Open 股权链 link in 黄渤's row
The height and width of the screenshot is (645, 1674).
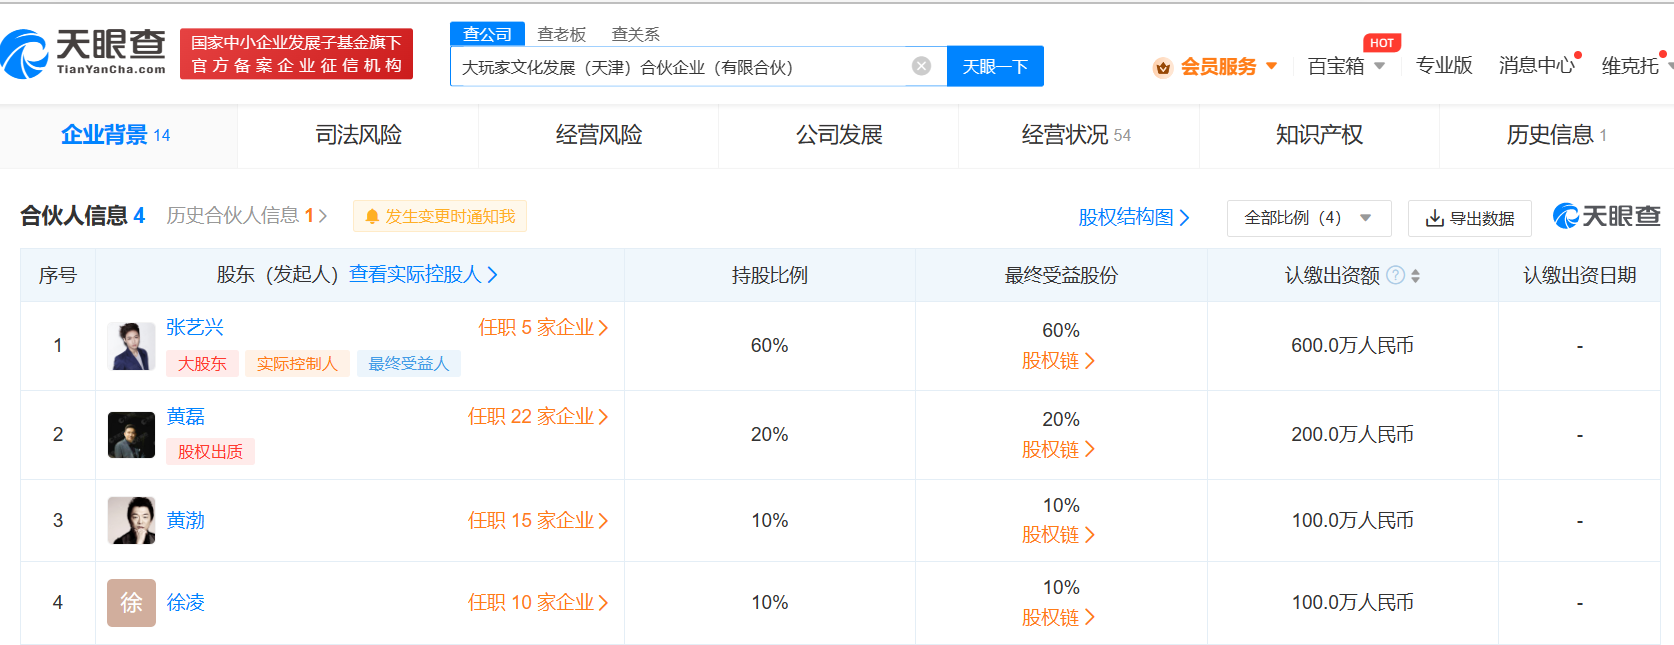click(x=1059, y=535)
